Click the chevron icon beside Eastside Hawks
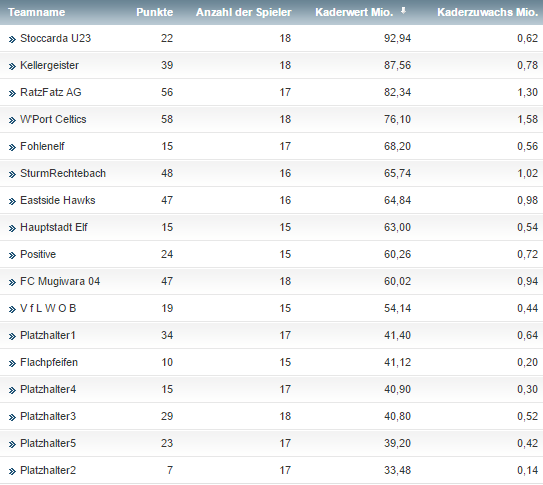The image size is (543, 485). coord(12,201)
